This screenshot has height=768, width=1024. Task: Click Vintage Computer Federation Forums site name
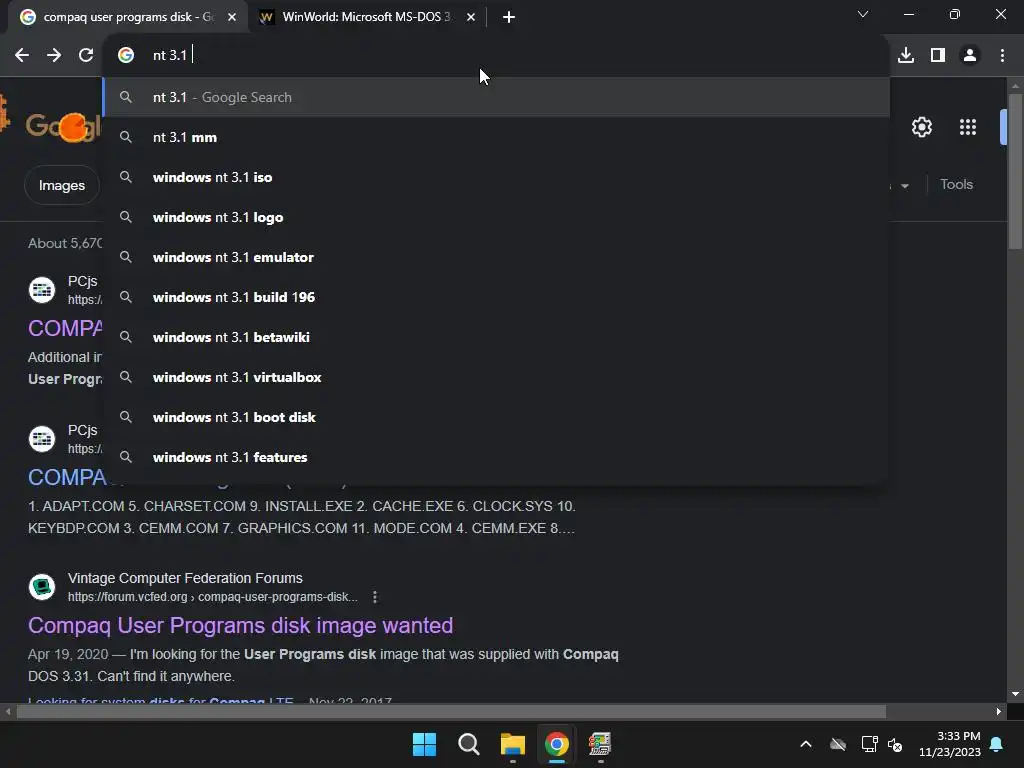point(185,578)
